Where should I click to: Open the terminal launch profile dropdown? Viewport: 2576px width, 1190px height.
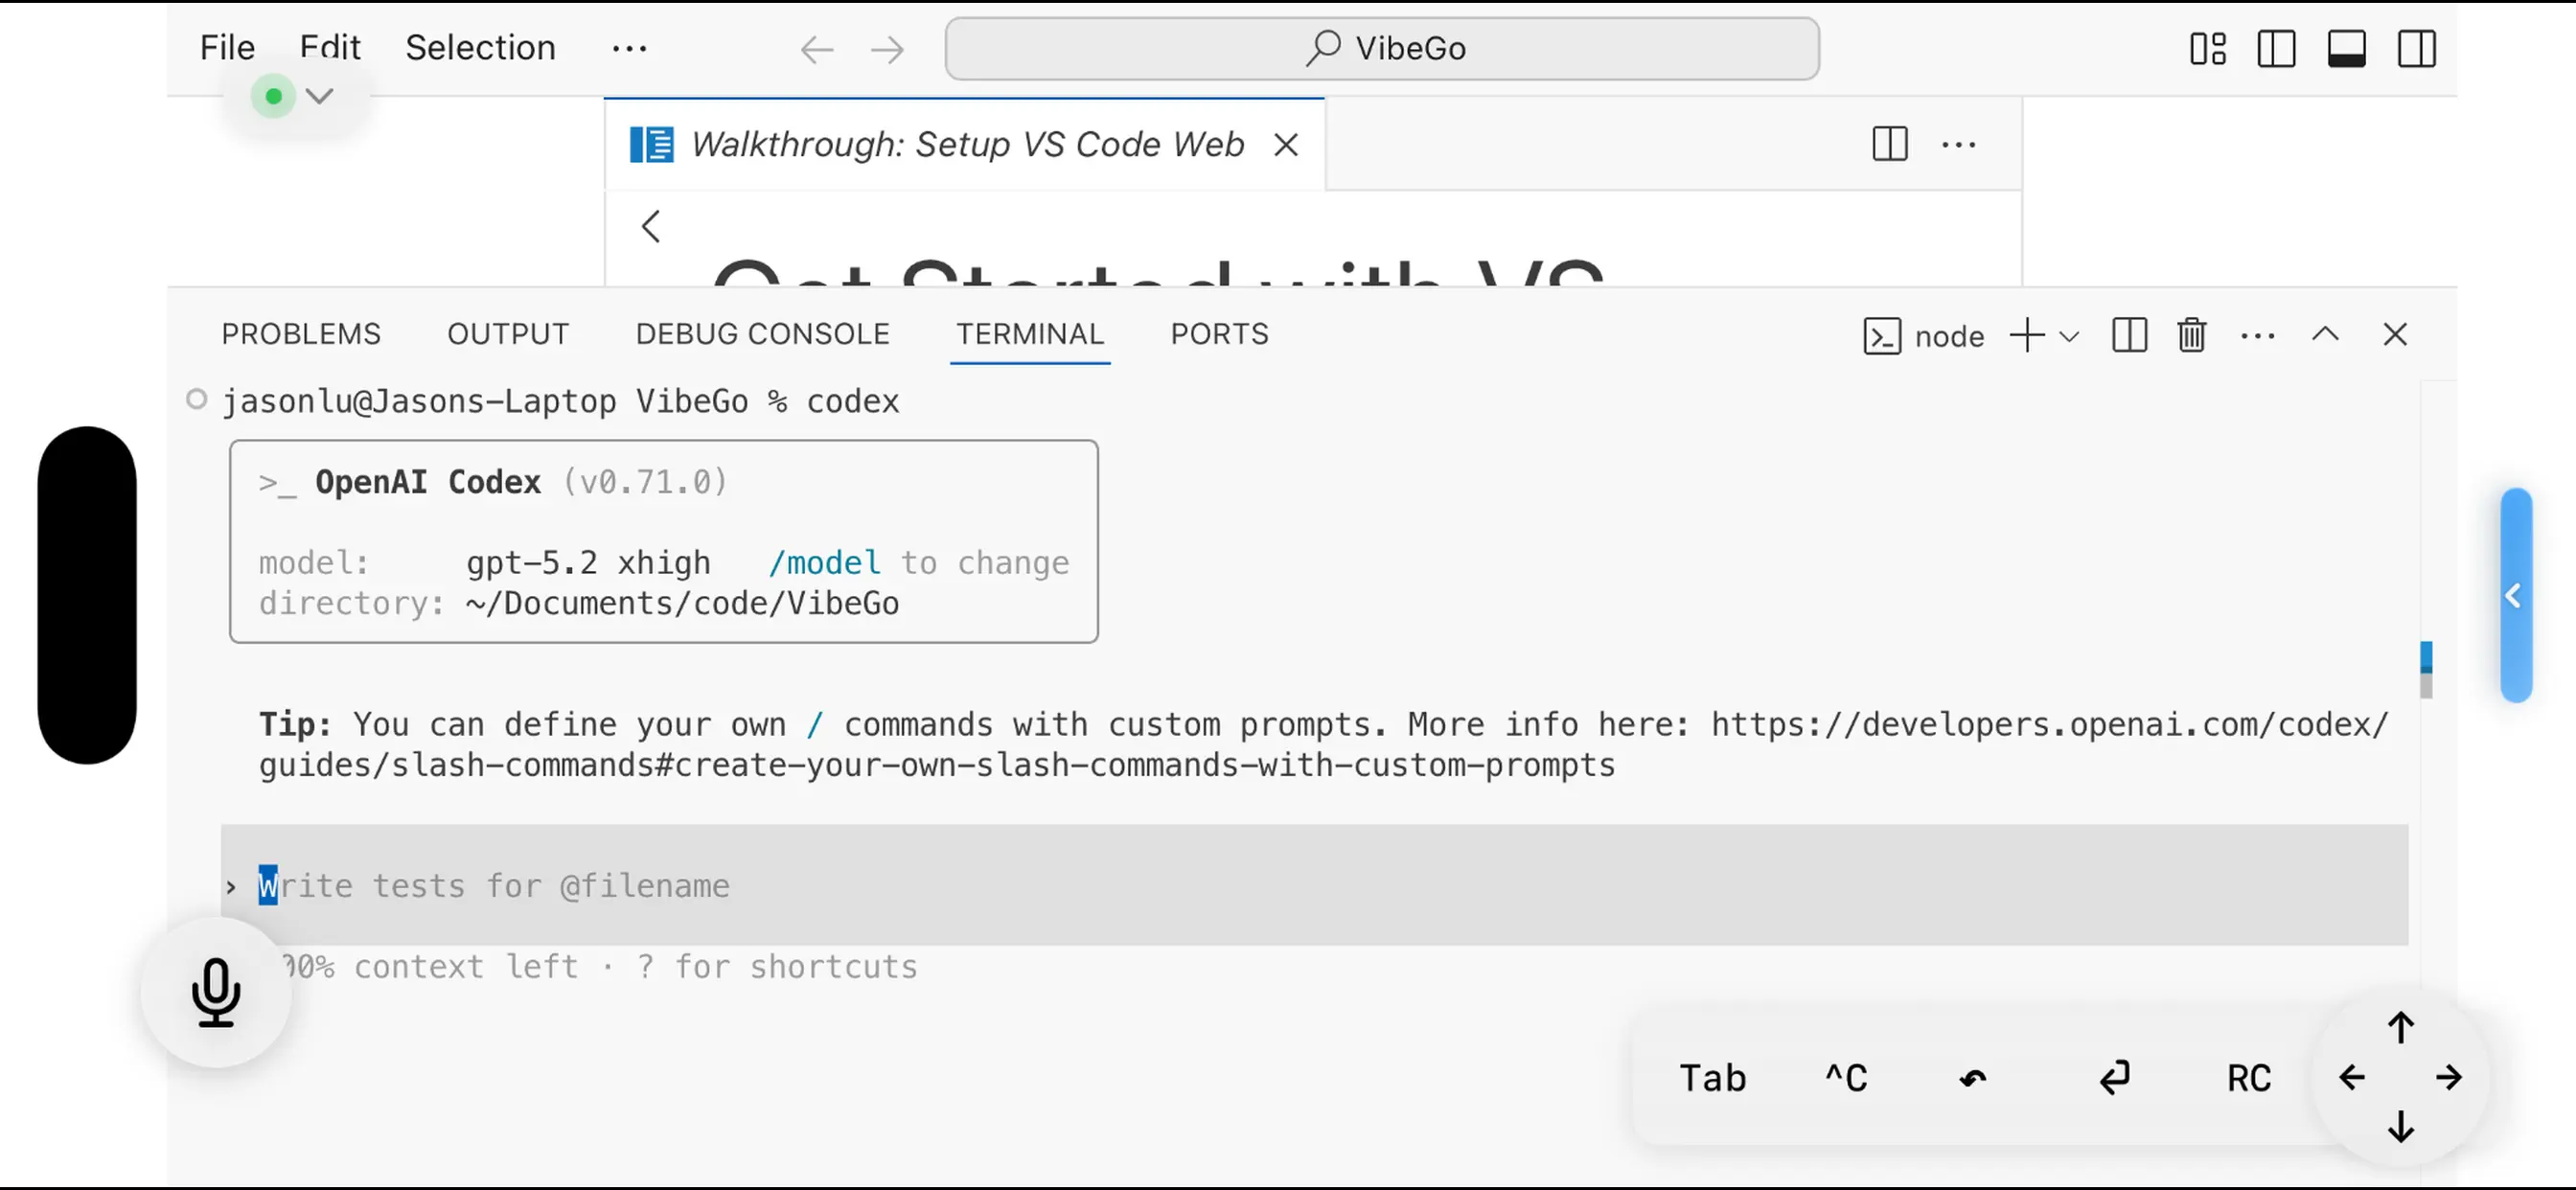(2070, 336)
